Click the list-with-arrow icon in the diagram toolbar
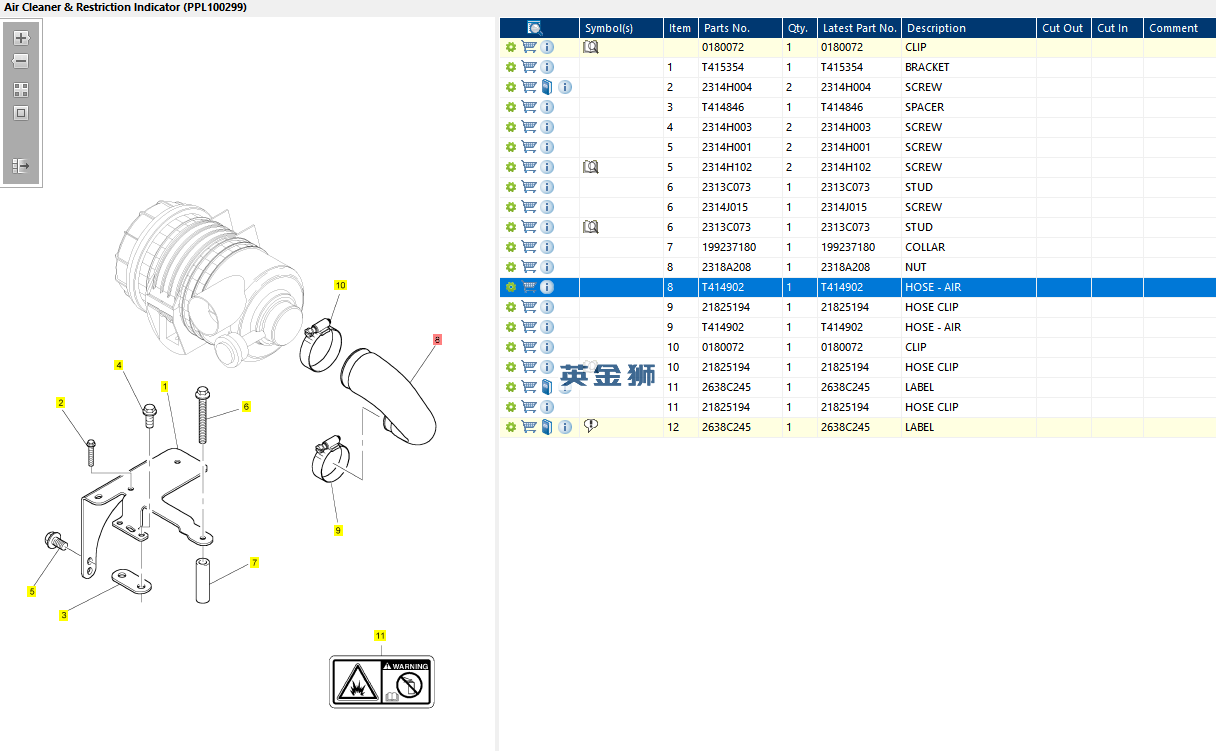This screenshot has width=1216, height=751. pyautogui.click(x=21, y=166)
